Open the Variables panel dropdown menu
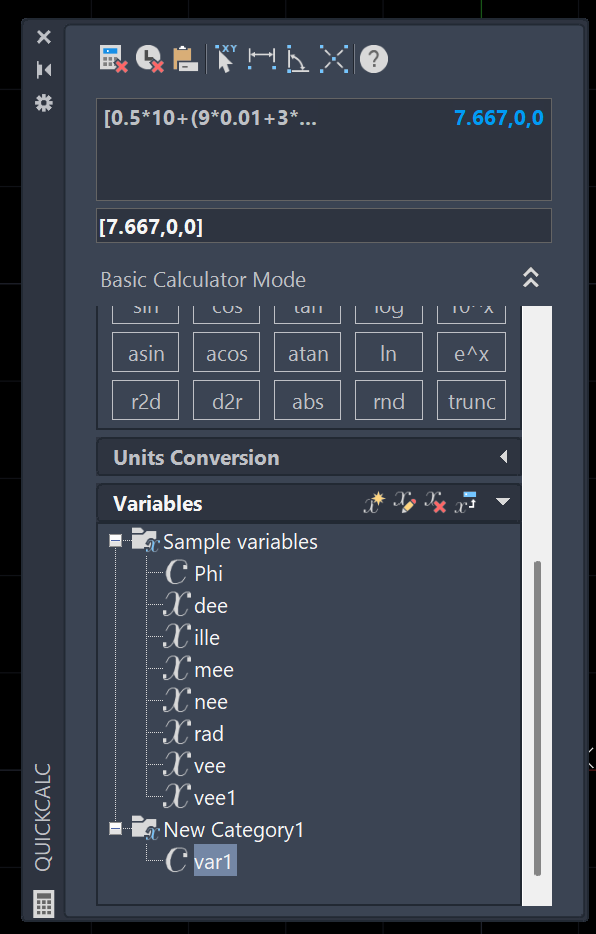 tap(503, 502)
